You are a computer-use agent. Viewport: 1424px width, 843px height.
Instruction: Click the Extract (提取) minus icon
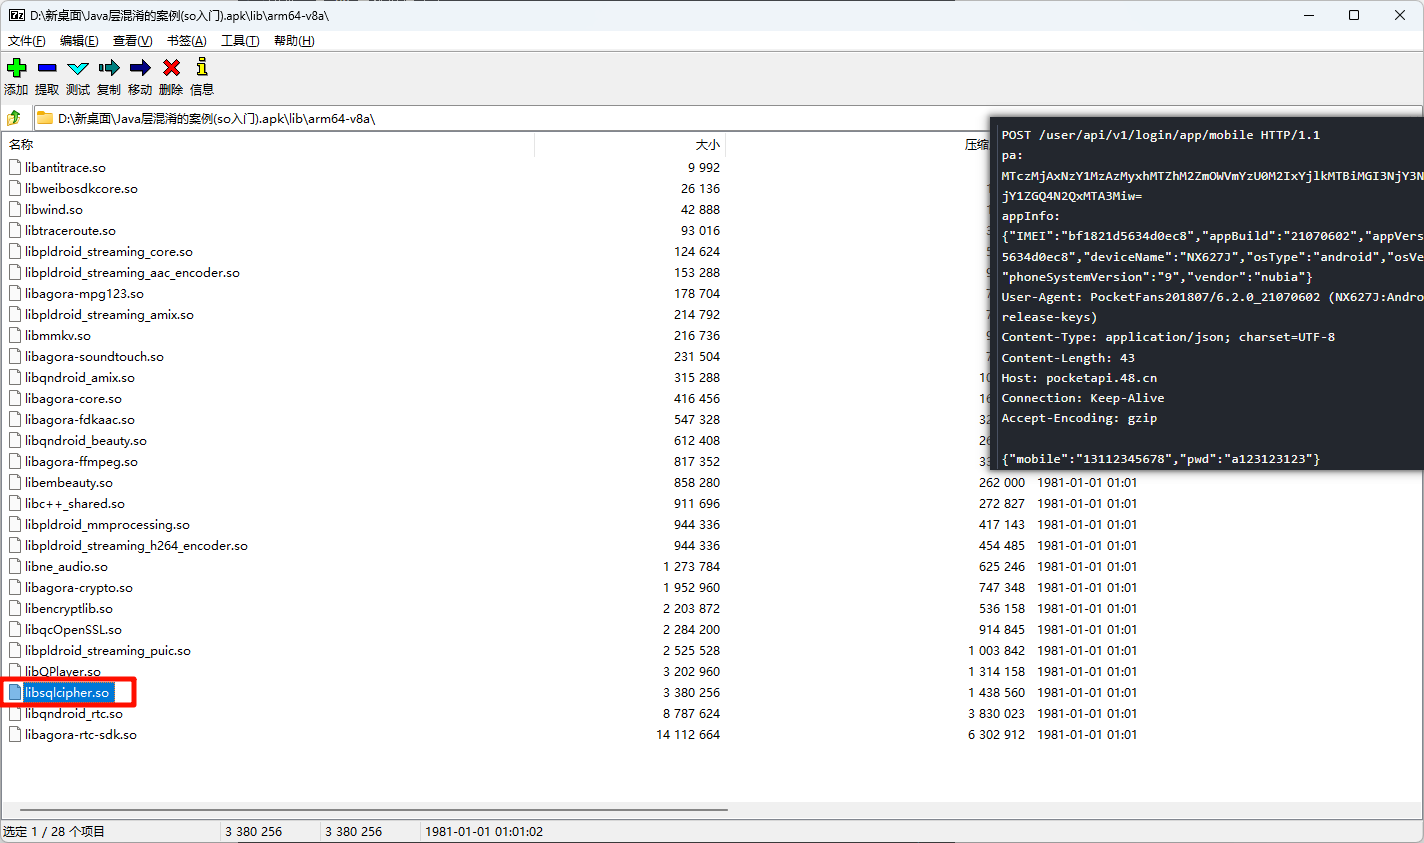click(47, 68)
